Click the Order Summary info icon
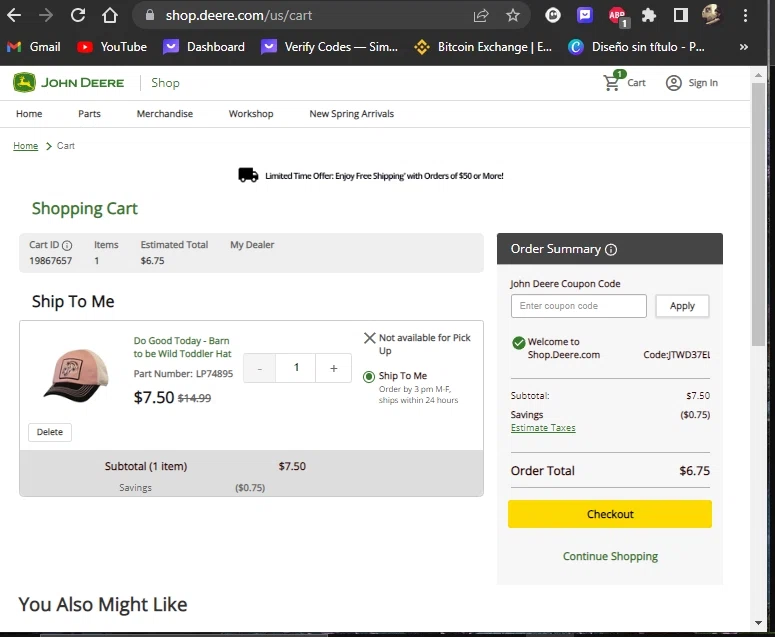Viewport: 775px width, 637px height. pyautogui.click(x=611, y=250)
